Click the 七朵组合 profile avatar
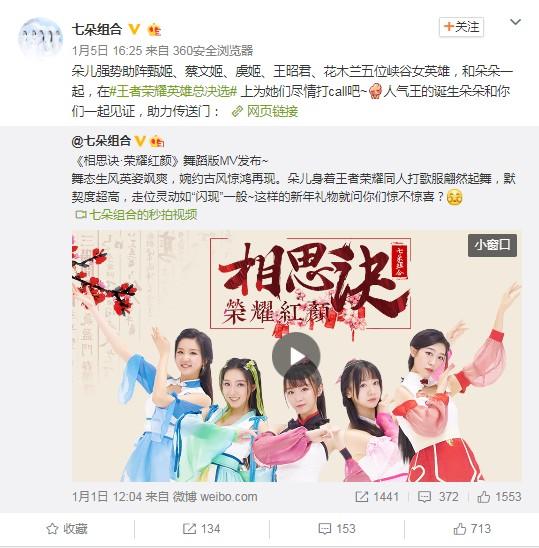Viewport: 539px width, 548px height. 41,39
